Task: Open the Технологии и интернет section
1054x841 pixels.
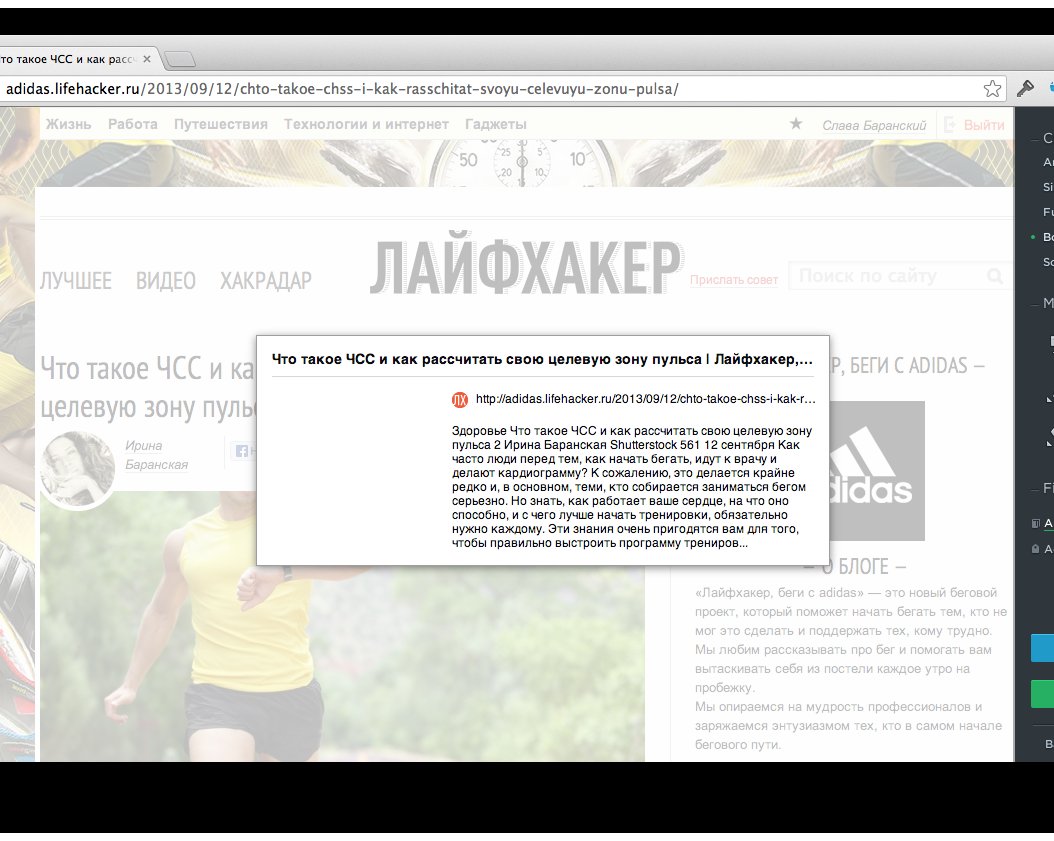Action: click(x=366, y=124)
